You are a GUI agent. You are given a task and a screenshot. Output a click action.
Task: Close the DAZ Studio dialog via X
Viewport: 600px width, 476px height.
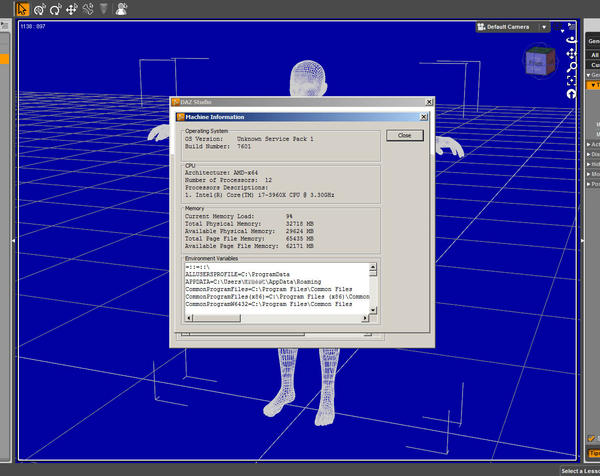(429, 102)
